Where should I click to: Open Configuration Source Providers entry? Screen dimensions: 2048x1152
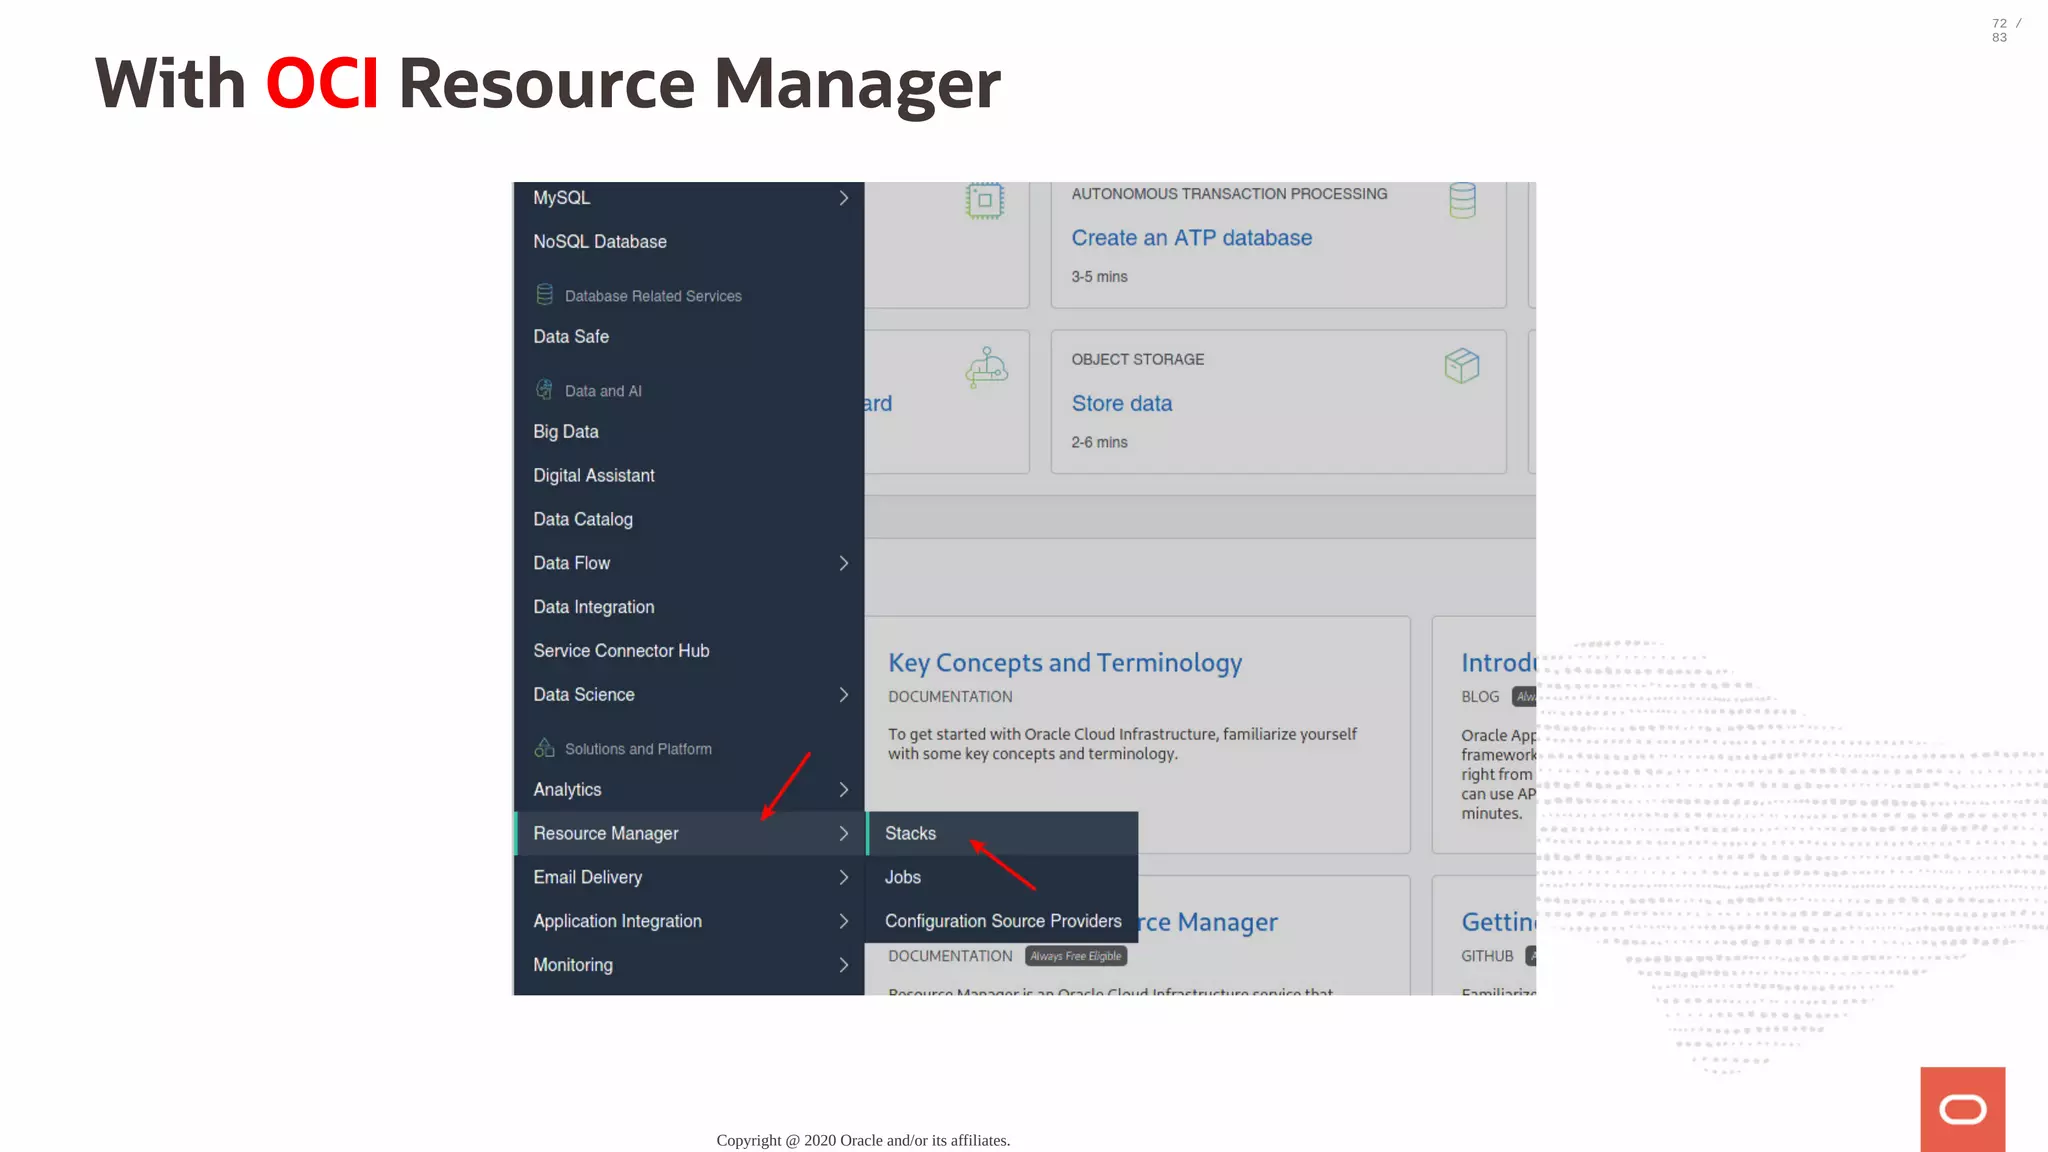(x=1002, y=921)
